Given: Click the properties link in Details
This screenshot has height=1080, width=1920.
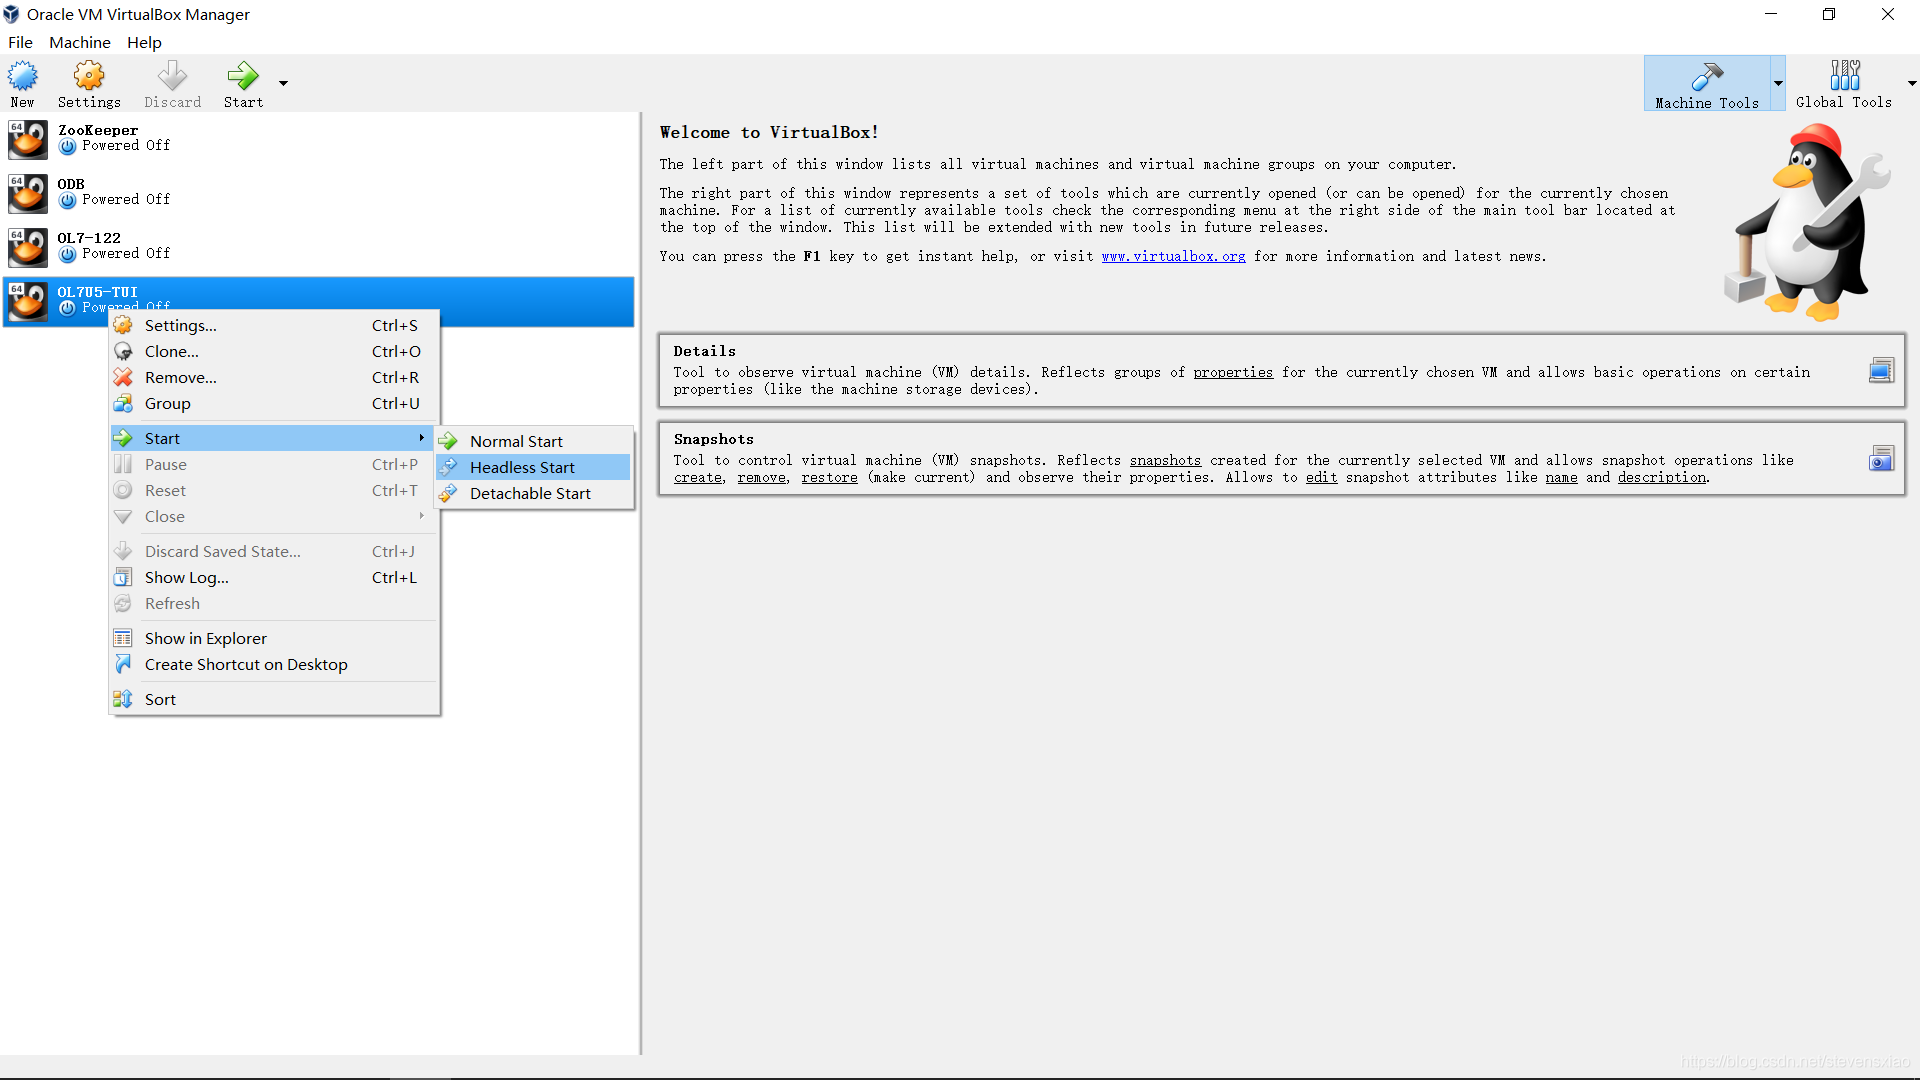Looking at the screenshot, I should click(1233, 373).
